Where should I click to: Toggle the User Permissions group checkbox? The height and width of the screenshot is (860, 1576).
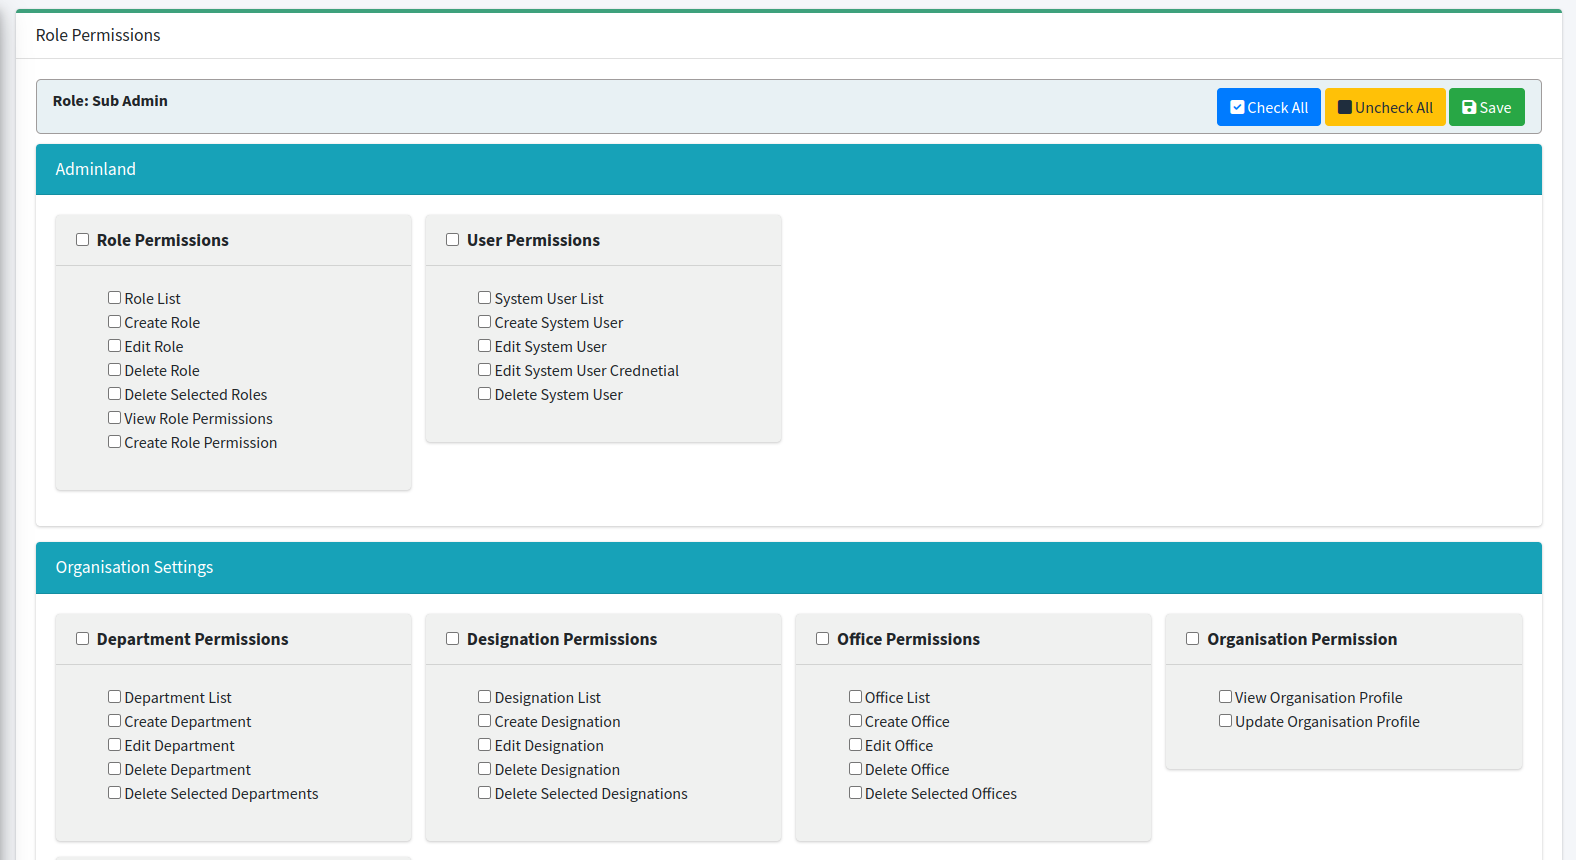click(453, 240)
